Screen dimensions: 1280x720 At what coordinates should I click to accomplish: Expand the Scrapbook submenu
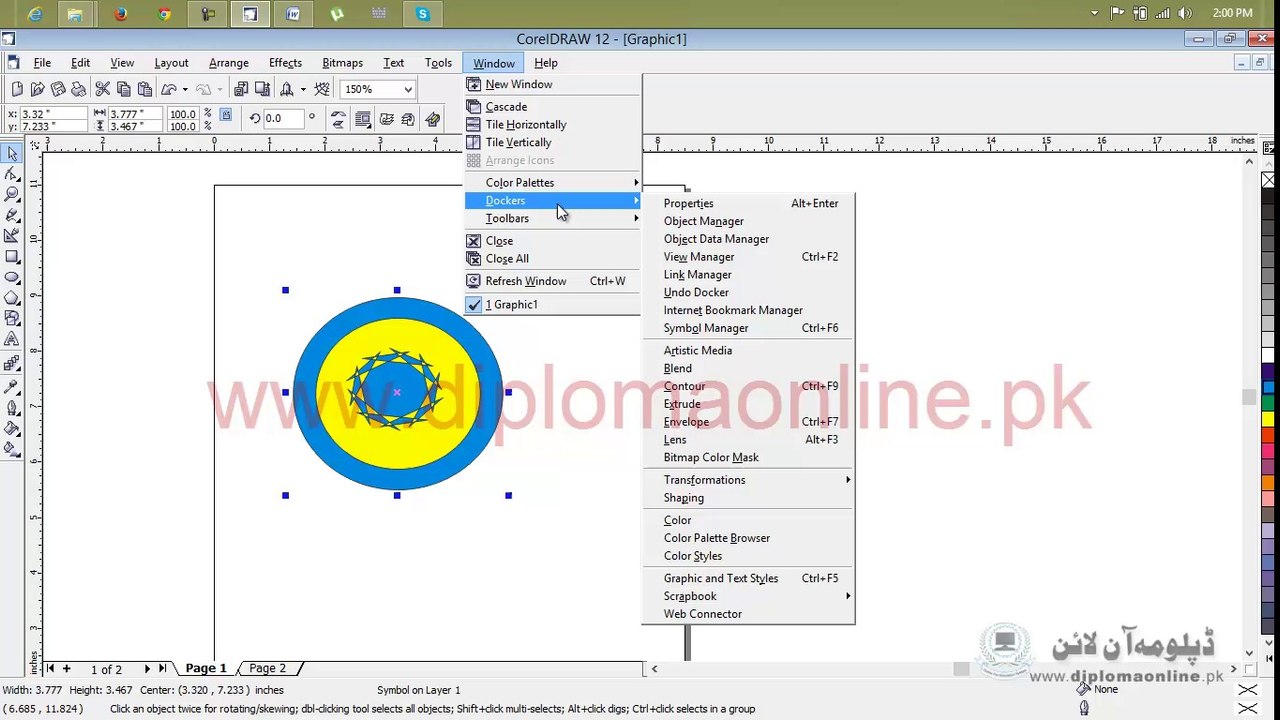748,596
